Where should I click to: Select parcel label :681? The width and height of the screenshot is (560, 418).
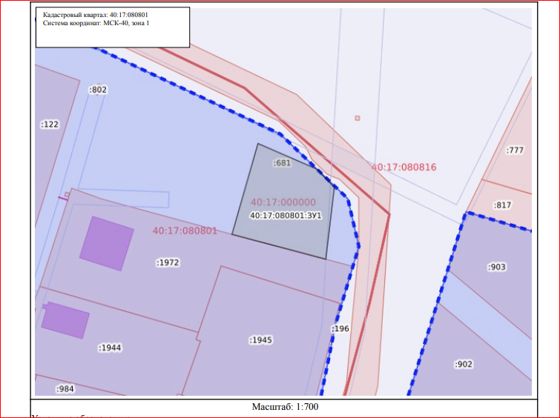(282, 163)
